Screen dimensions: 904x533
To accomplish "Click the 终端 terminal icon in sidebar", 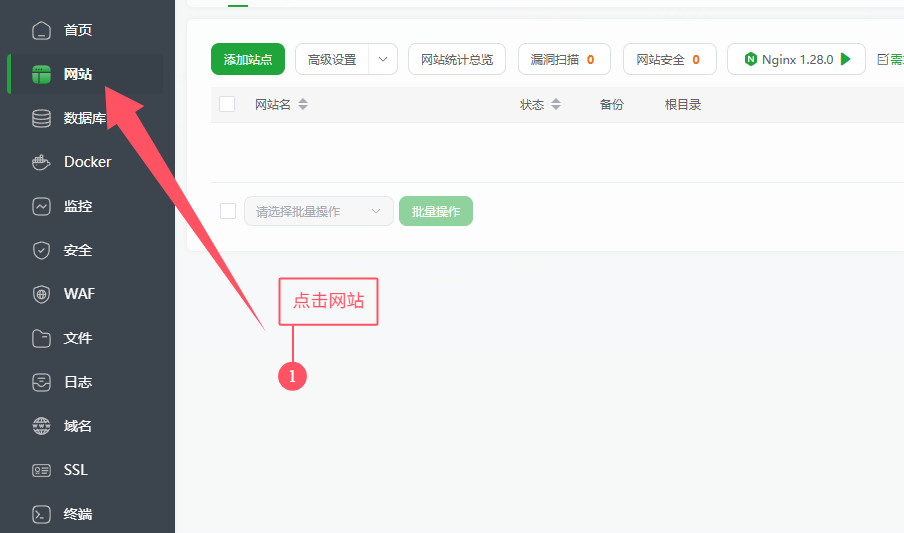I will pyautogui.click(x=41, y=514).
